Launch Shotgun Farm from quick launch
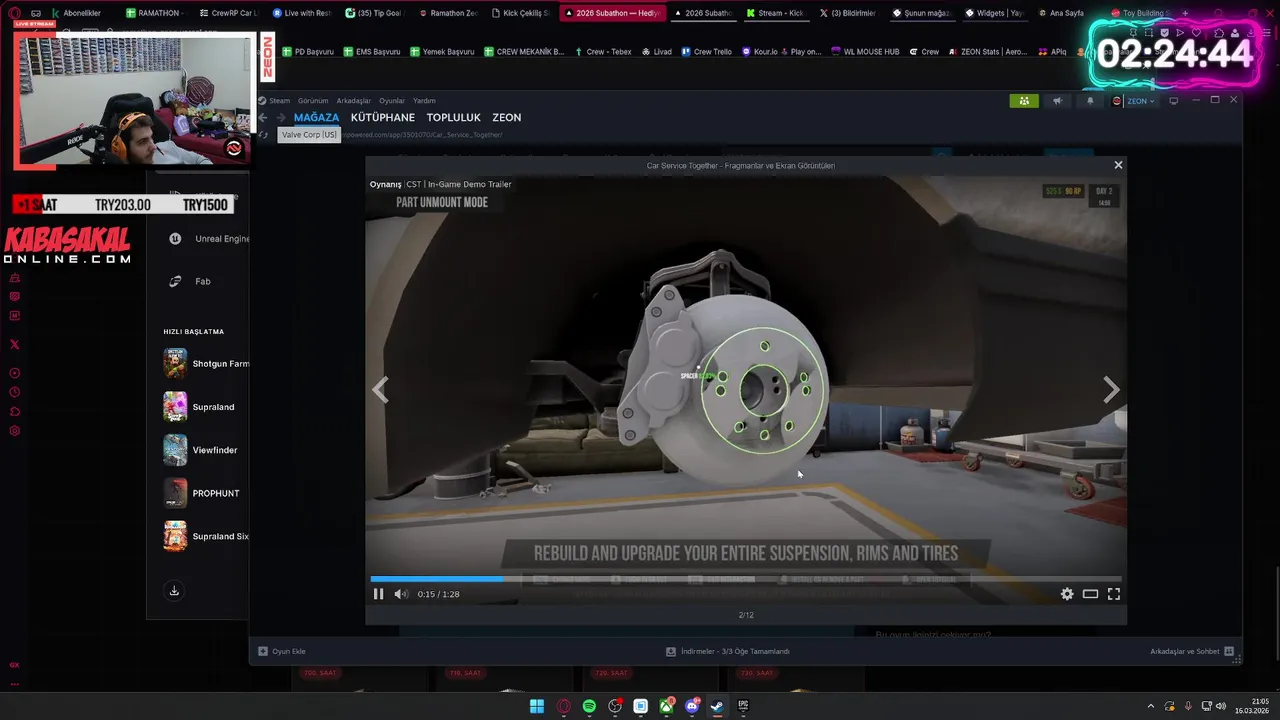Screen dimensions: 1280x720 [206, 364]
